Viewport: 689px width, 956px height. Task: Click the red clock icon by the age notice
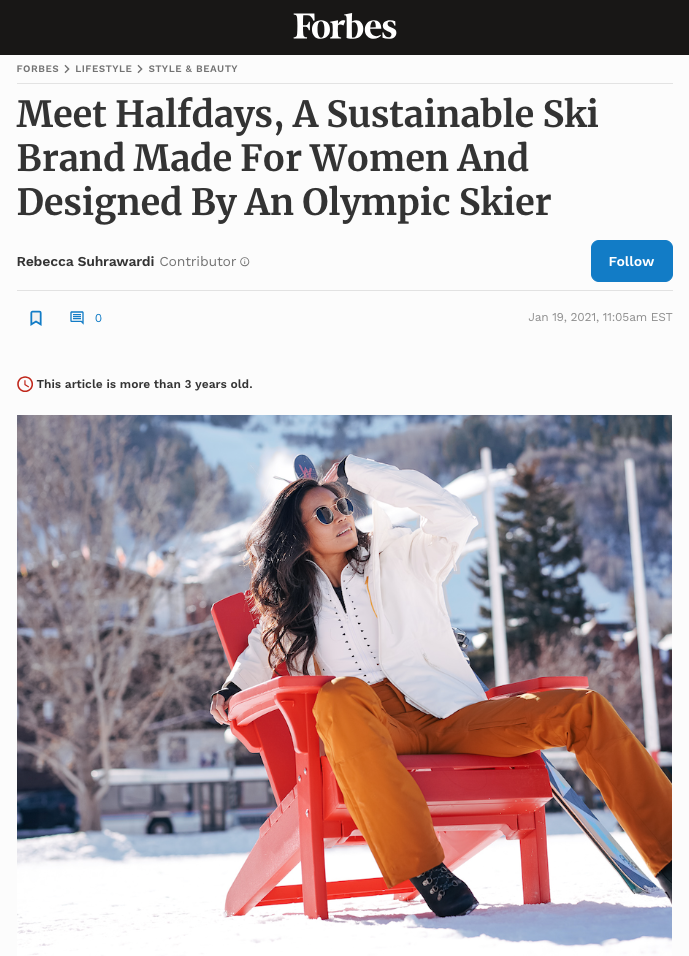24,384
